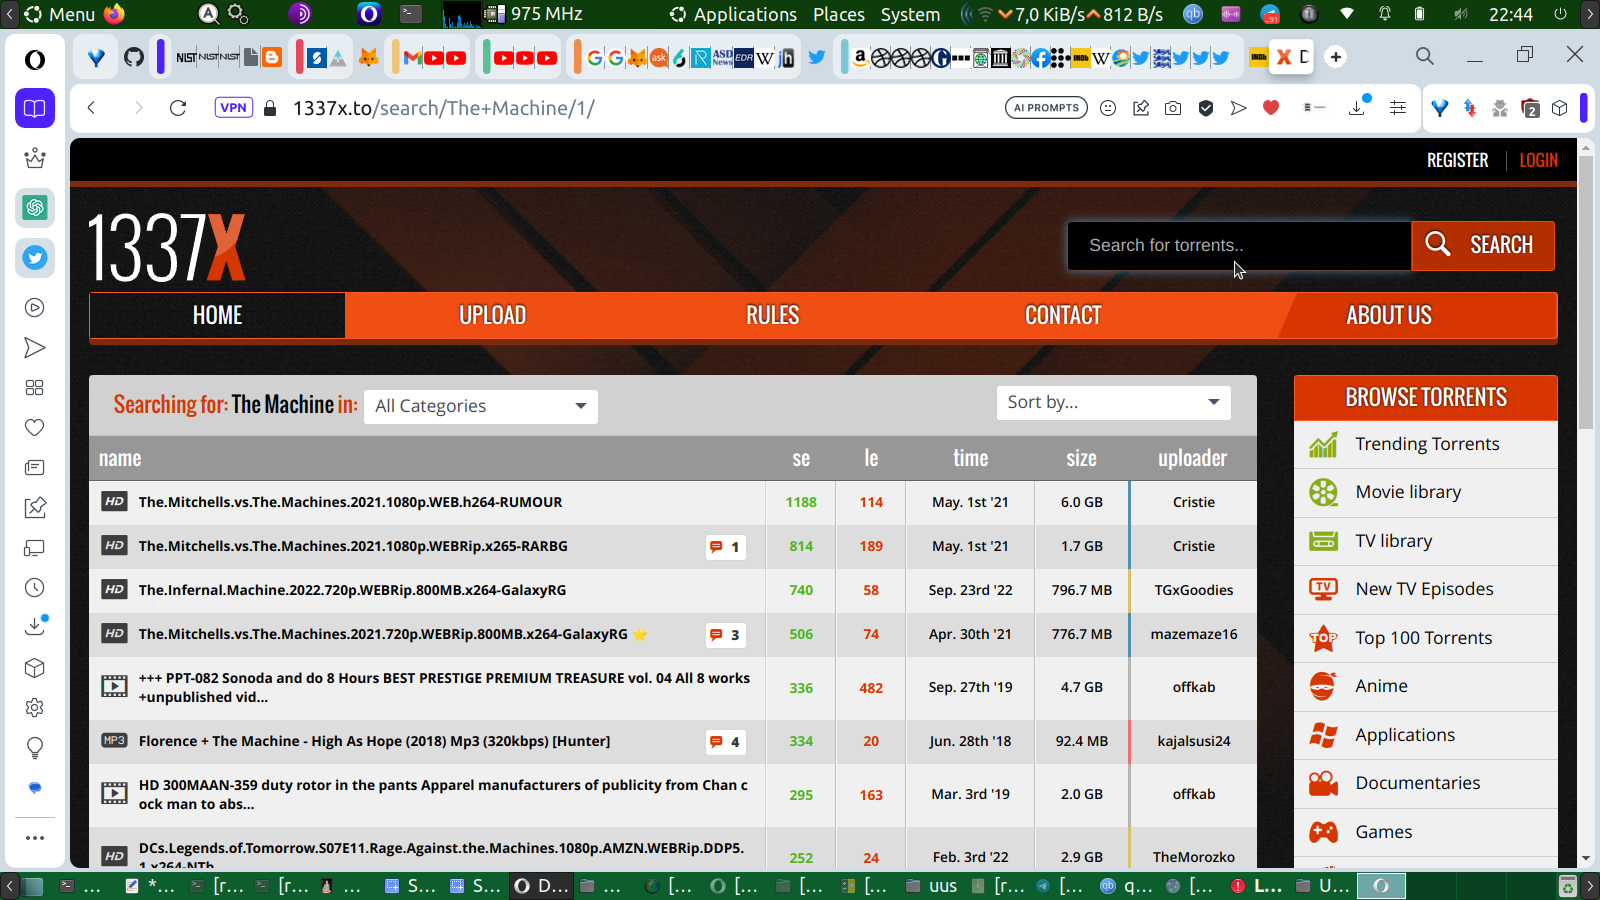
Task: Open Trending Torrents in sidebar
Action: [1426, 445]
